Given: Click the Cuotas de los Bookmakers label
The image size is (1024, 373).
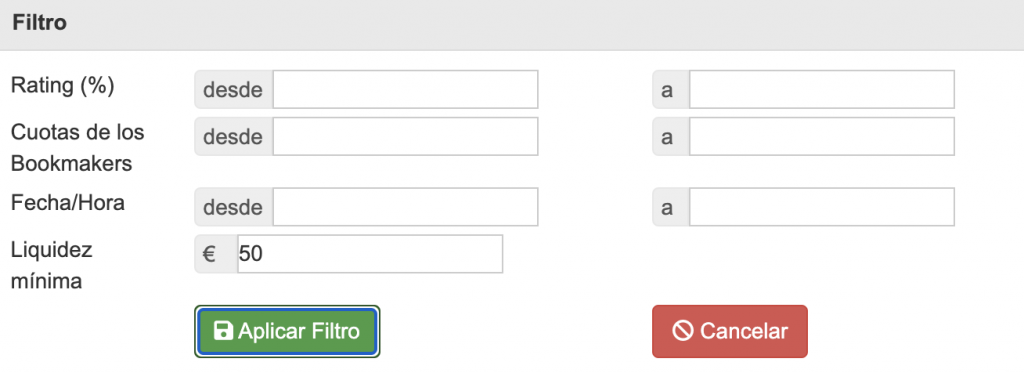Looking at the screenshot, I should coord(78,148).
